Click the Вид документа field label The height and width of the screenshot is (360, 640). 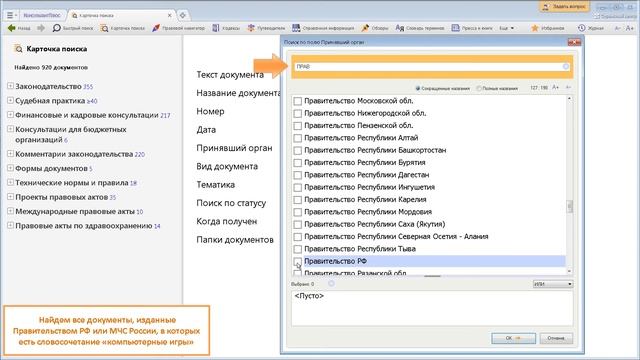tap(227, 167)
